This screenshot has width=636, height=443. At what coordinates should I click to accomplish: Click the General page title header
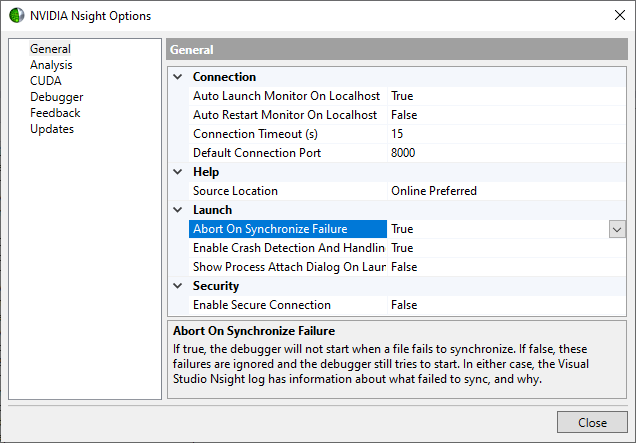point(397,49)
